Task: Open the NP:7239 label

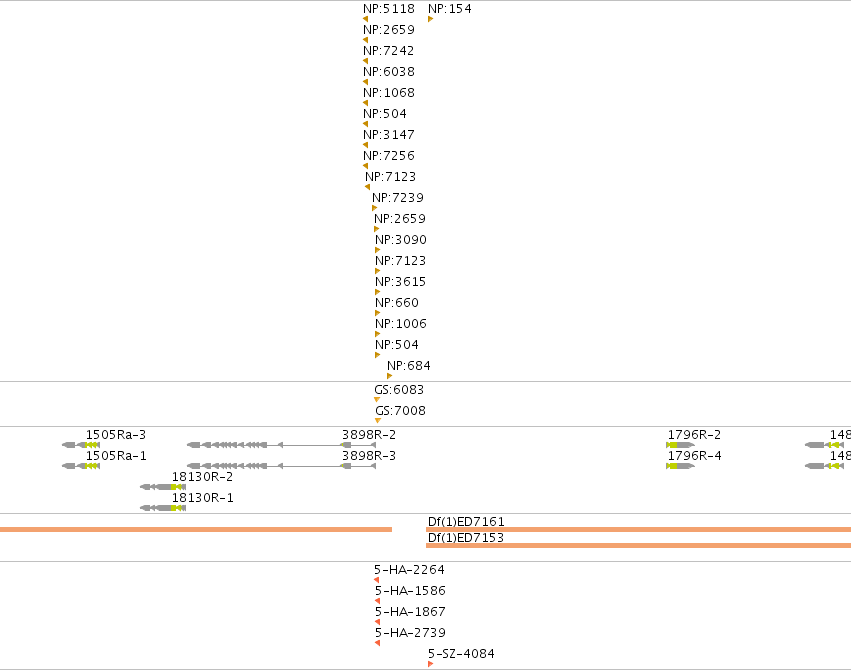Action: (398, 198)
